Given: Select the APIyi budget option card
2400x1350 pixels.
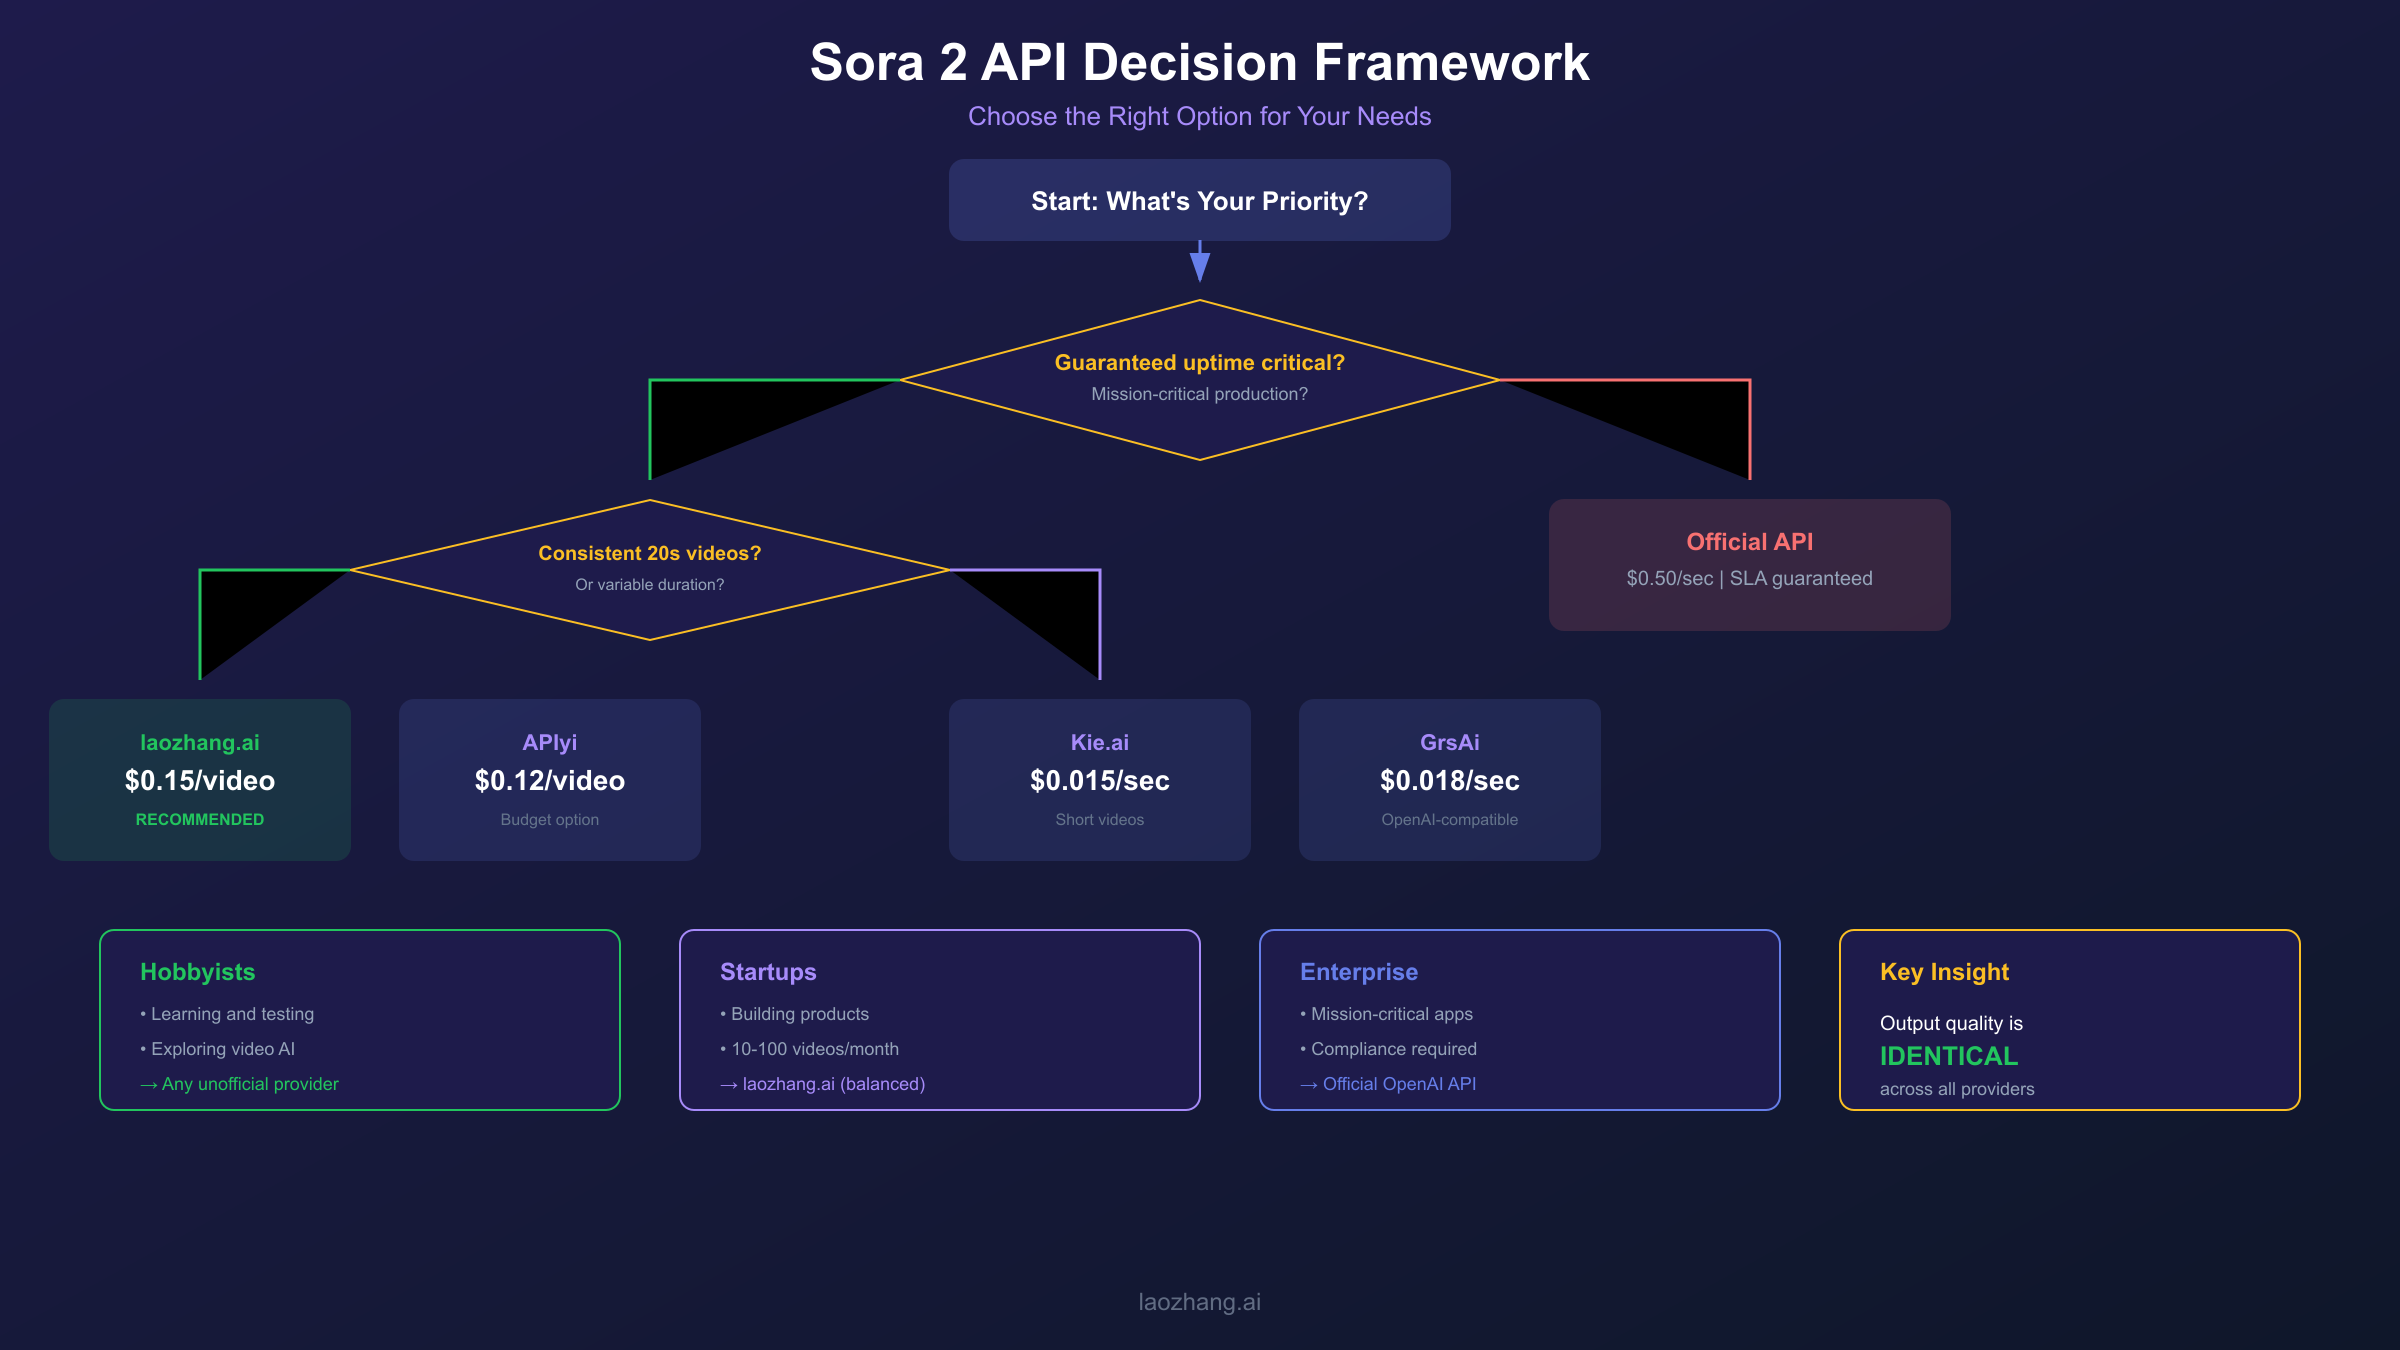Looking at the screenshot, I should 549,779.
